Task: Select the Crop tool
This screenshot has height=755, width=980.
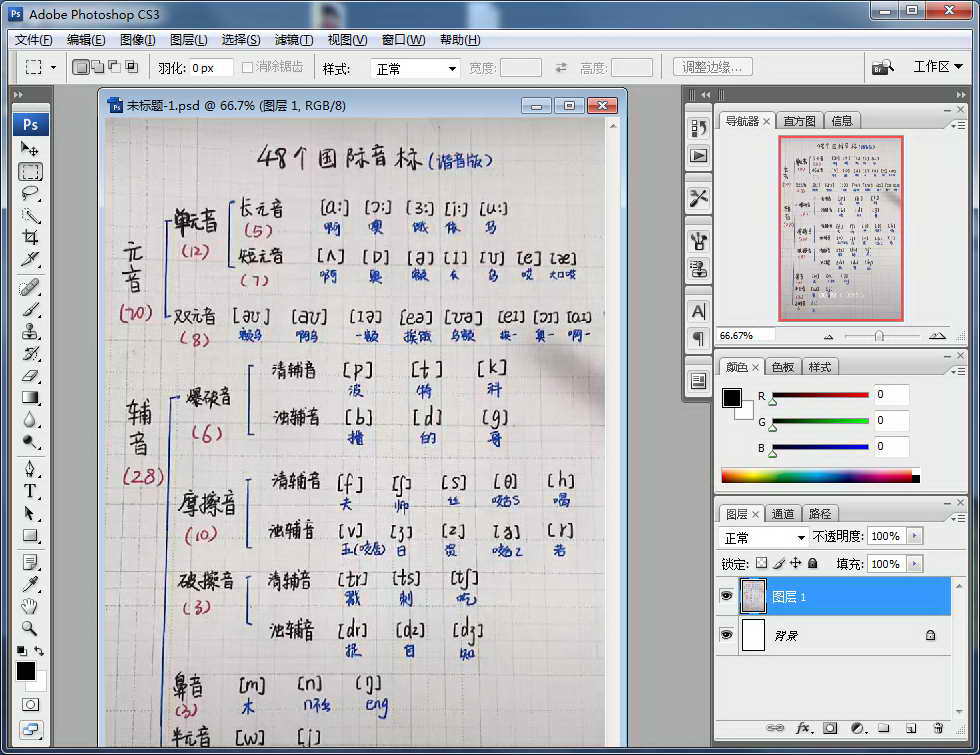Action: pos(29,237)
